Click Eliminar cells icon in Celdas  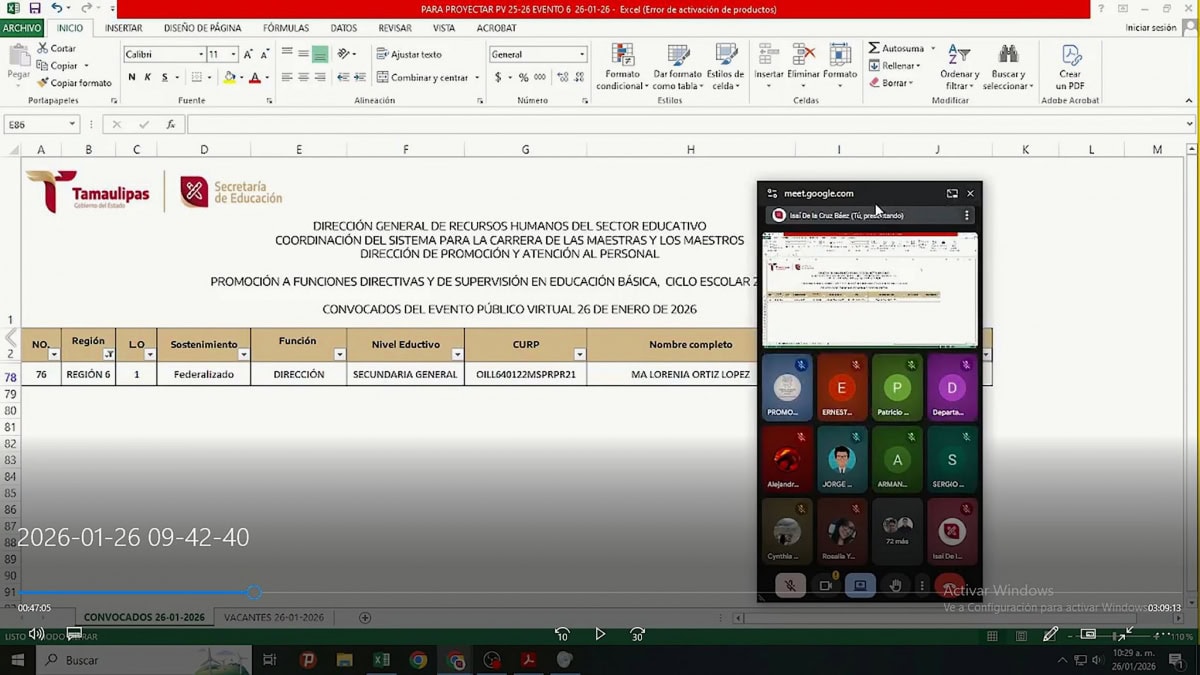pyautogui.click(x=803, y=58)
